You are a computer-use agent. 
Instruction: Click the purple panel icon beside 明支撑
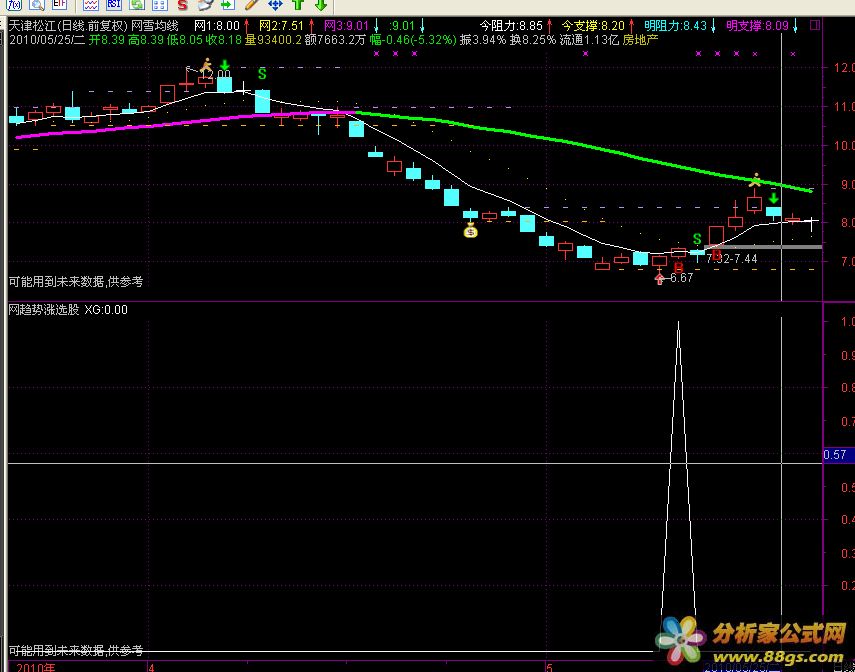pos(815,25)
